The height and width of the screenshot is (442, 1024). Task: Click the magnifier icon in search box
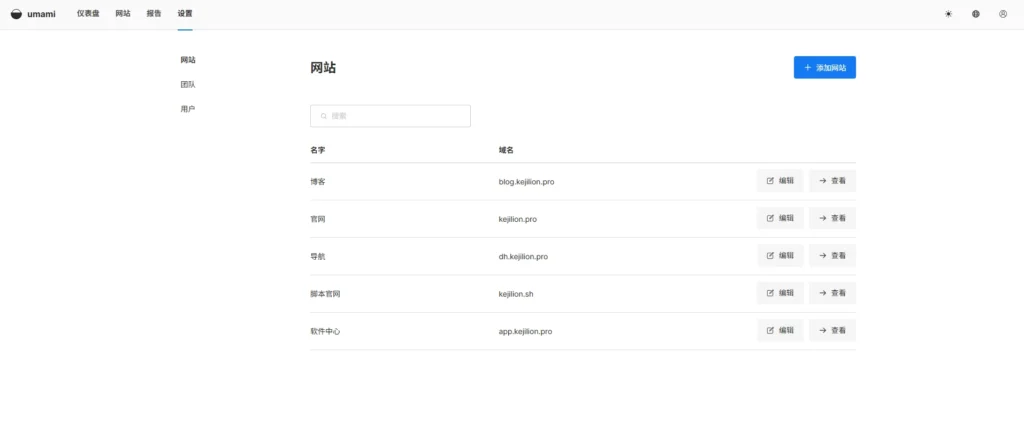coord(324,116)
